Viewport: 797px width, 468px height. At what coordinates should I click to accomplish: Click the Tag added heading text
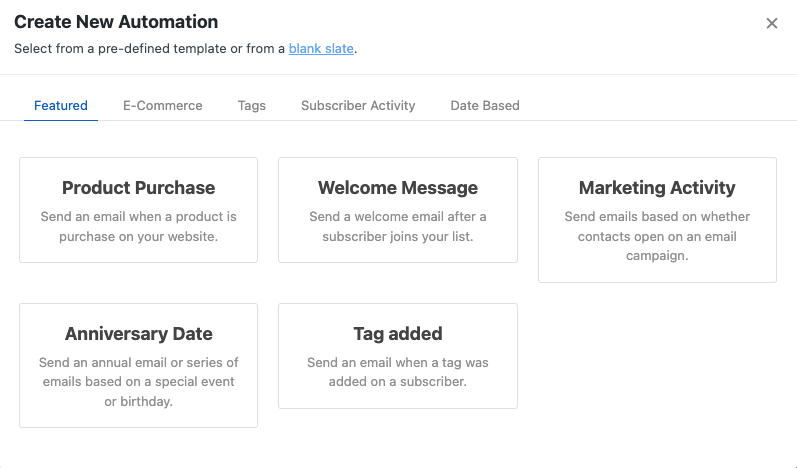398,334
